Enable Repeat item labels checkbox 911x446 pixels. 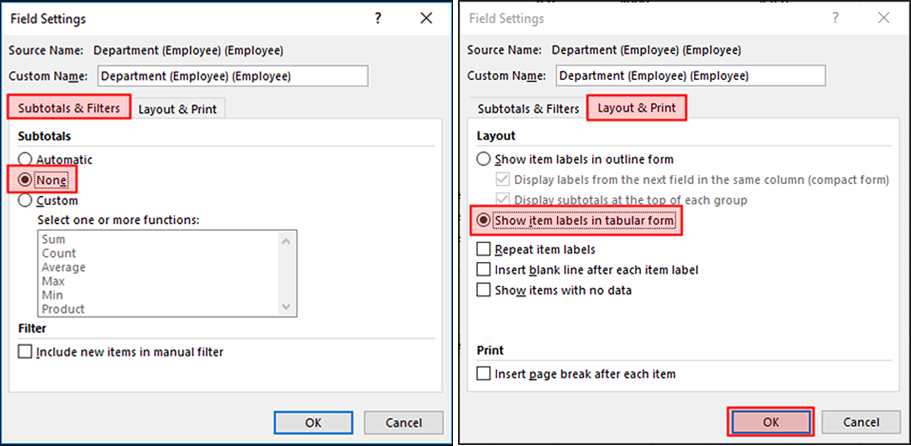coord(485,249)
